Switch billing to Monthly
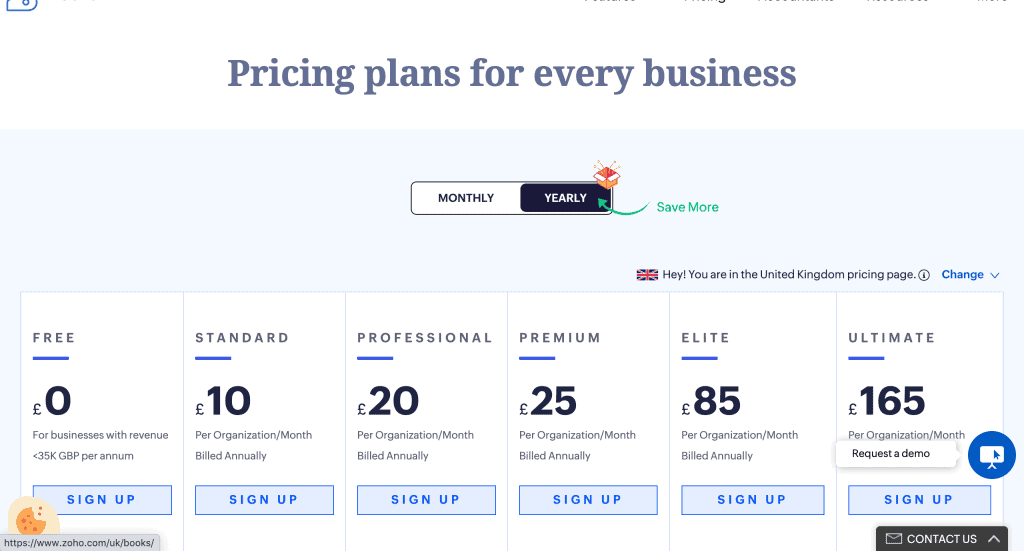Screen dimensions: 1024x551 466,198
